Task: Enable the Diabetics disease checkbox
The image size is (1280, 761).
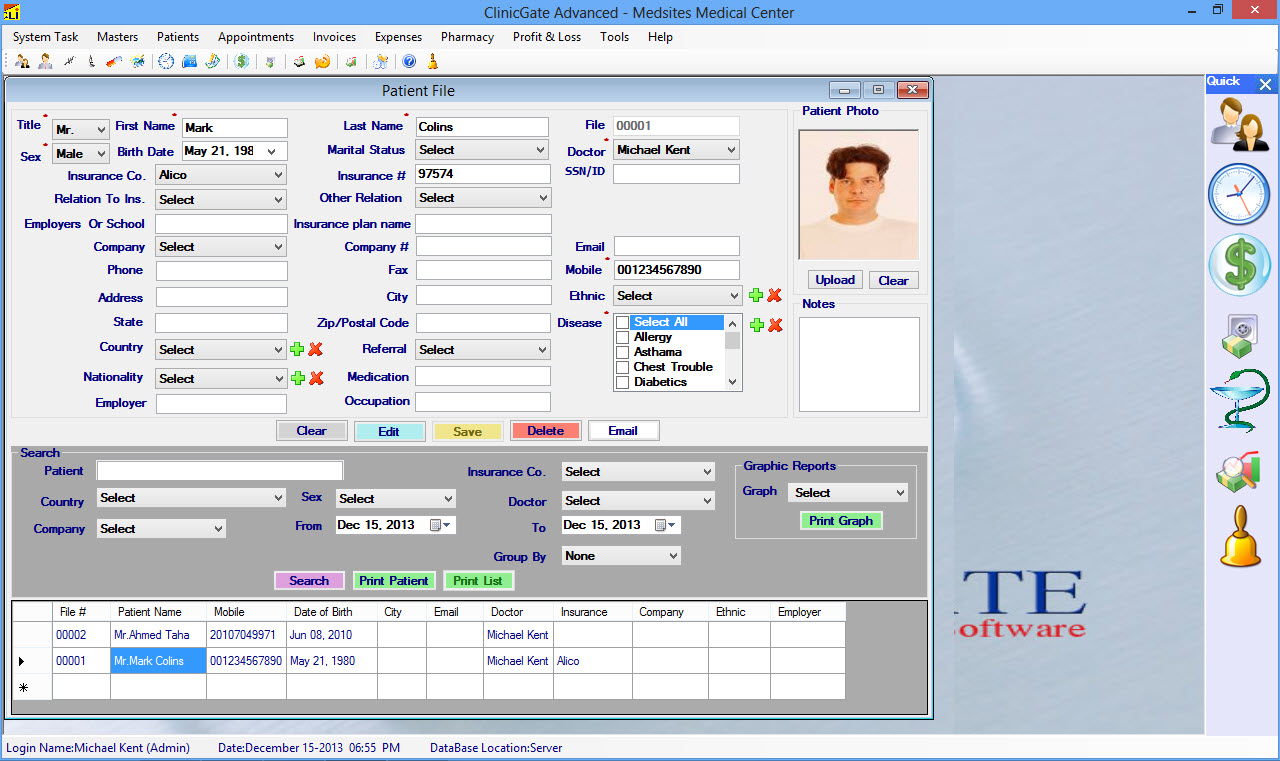Action: [622, 382]
